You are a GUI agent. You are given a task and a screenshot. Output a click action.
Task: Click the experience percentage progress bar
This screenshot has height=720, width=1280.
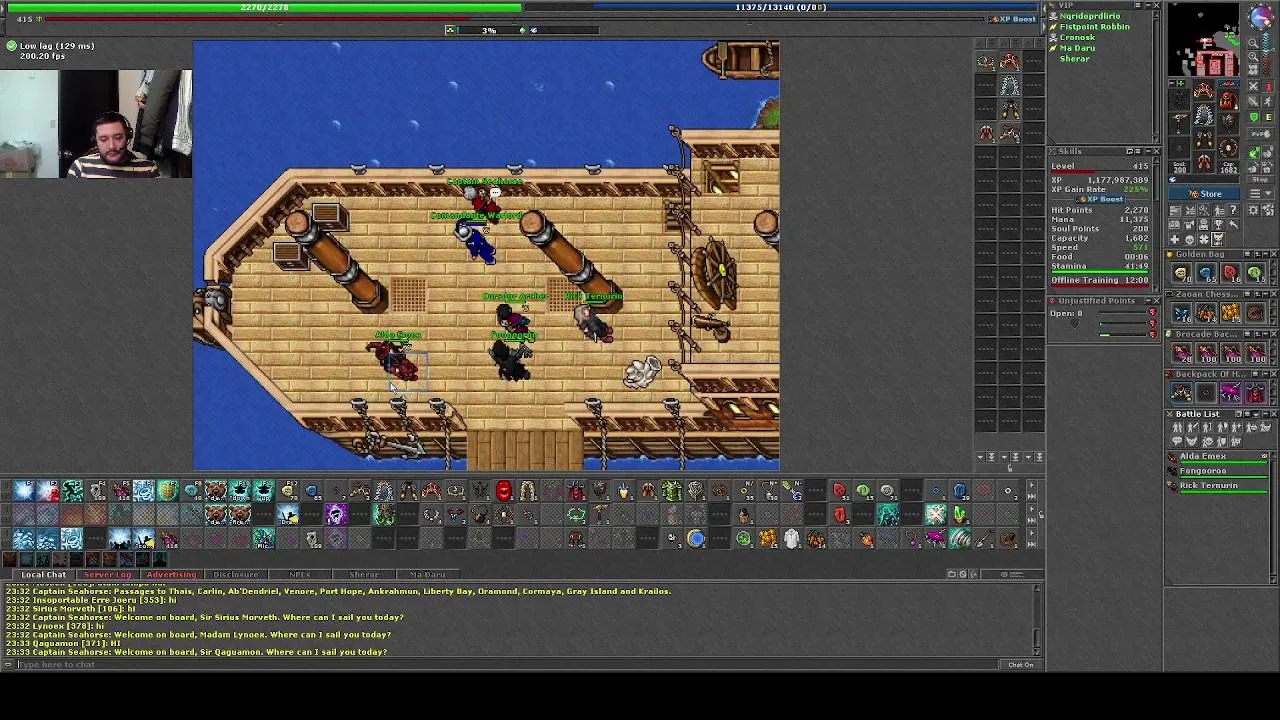(489, 30)
